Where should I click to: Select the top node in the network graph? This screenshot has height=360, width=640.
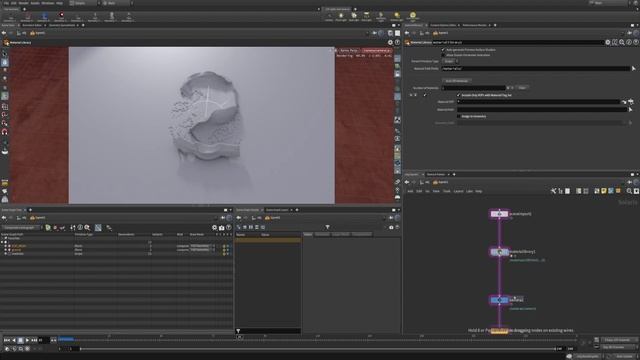click(x=499, y=214)
